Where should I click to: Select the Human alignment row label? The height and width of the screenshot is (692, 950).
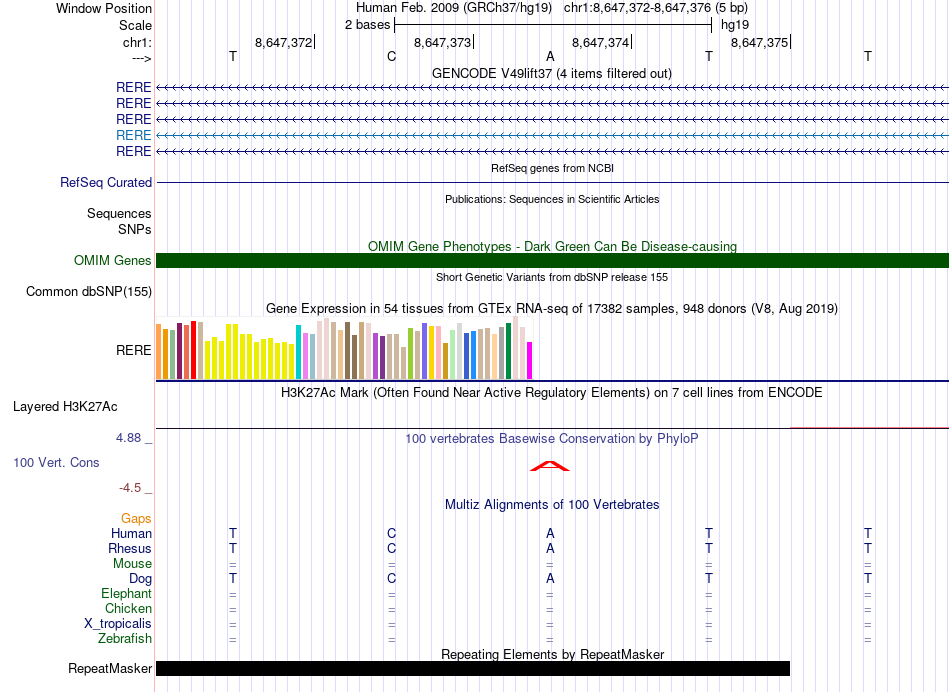(131, 534)
